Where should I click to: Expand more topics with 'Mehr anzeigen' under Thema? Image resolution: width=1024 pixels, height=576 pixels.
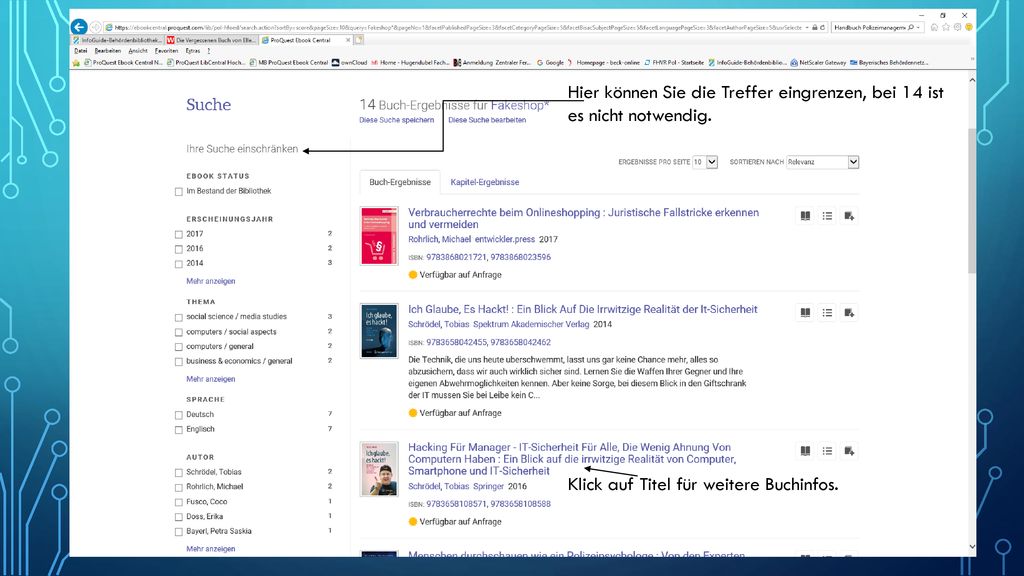[210, 379]
